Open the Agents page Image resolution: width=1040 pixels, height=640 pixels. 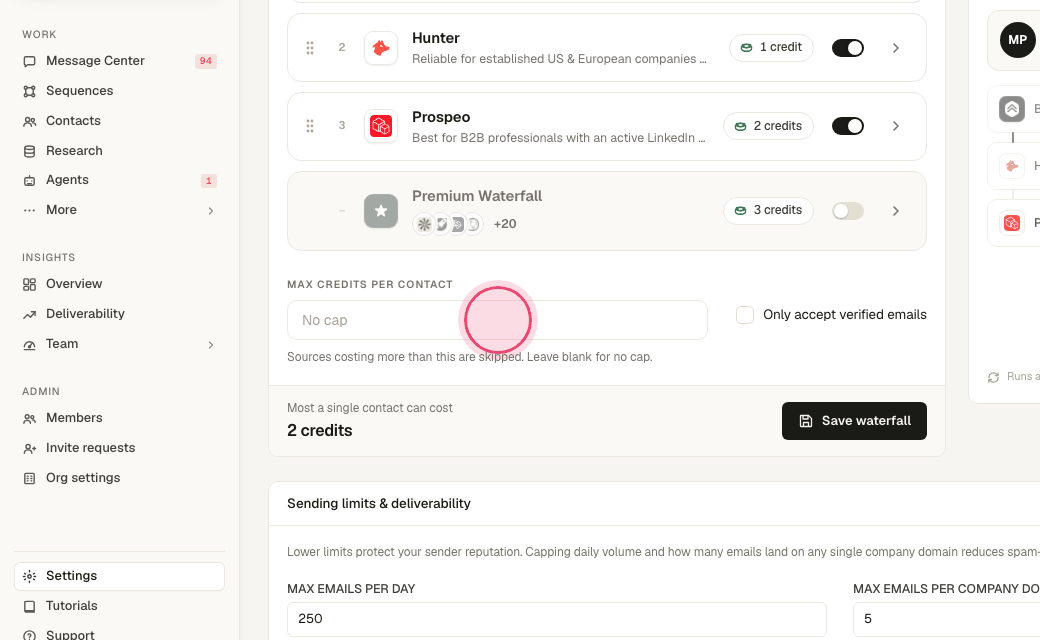(119, 180)
